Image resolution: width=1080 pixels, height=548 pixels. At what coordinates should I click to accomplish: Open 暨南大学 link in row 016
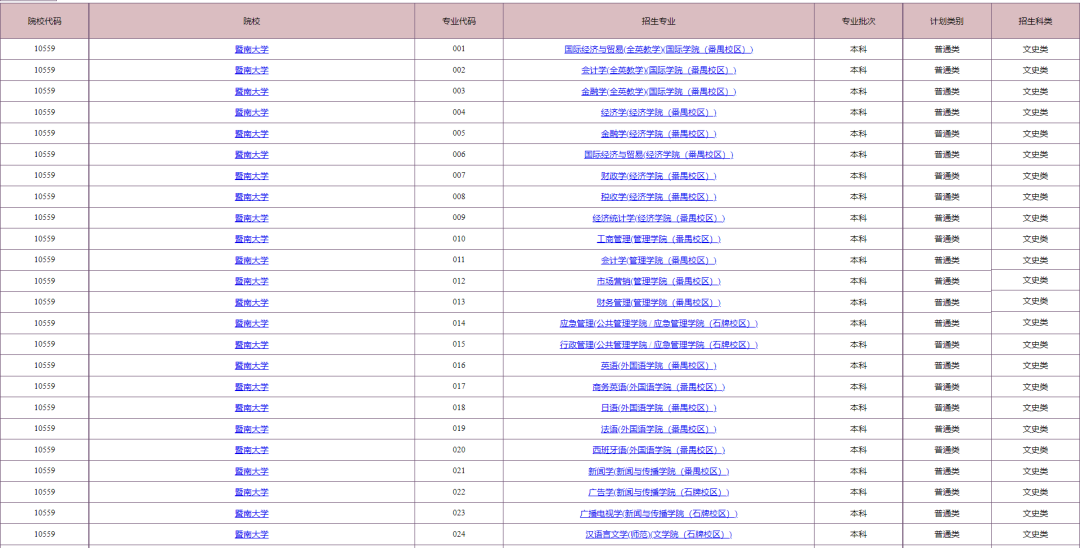click(251, 366)
